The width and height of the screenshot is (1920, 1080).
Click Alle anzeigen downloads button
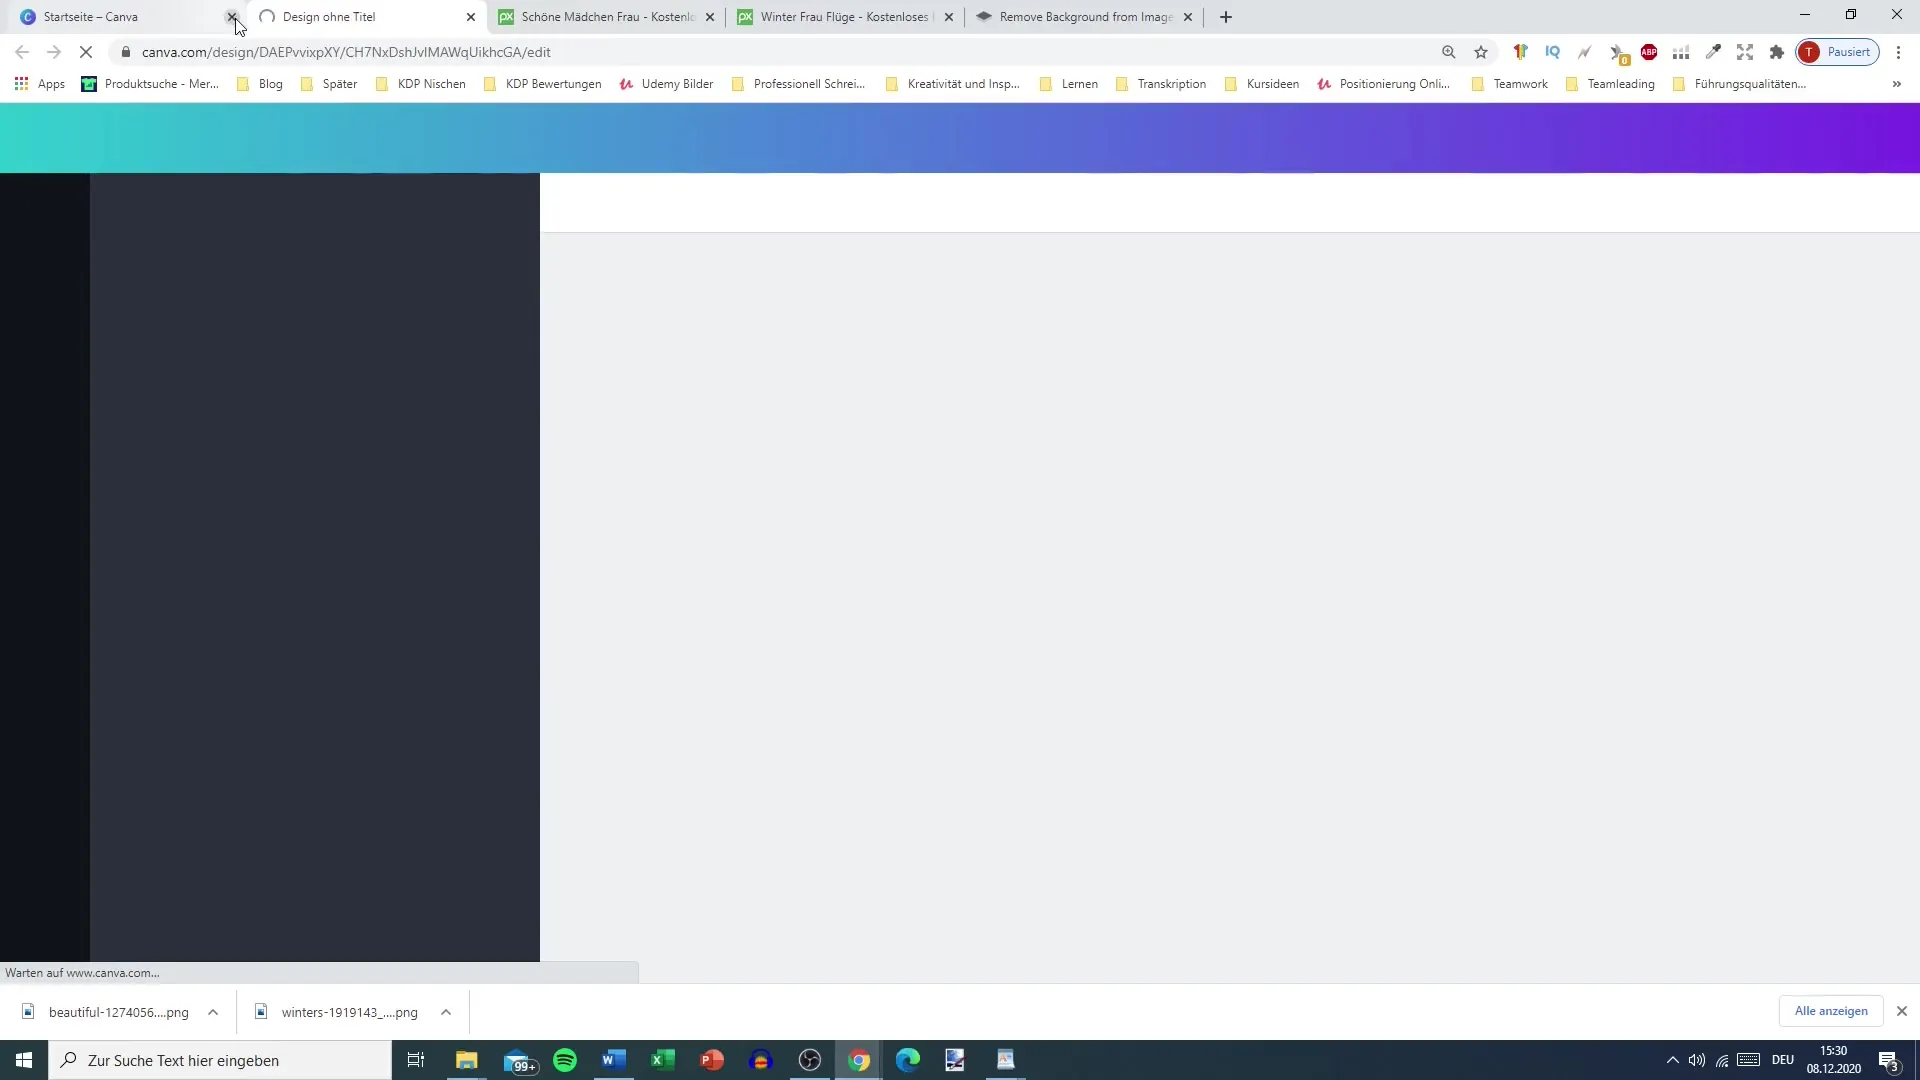(1830, 1011)
